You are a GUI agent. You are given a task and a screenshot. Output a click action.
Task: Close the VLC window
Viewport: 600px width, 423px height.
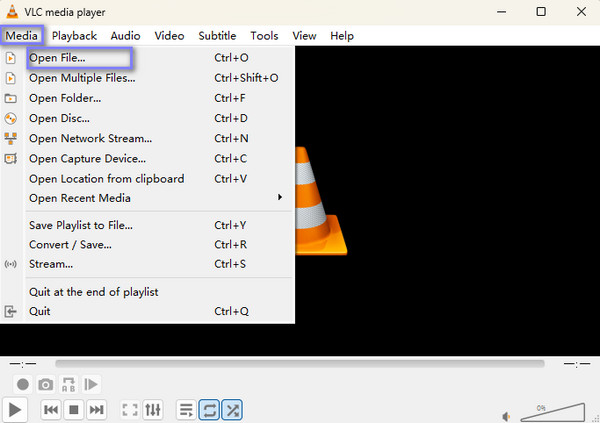pyautogui.click(x=581, y=12)
